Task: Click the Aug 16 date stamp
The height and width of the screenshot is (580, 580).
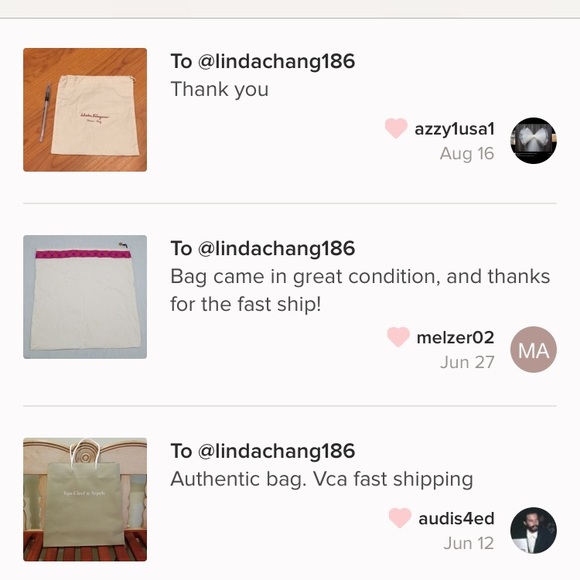Action: click(467, 154)
